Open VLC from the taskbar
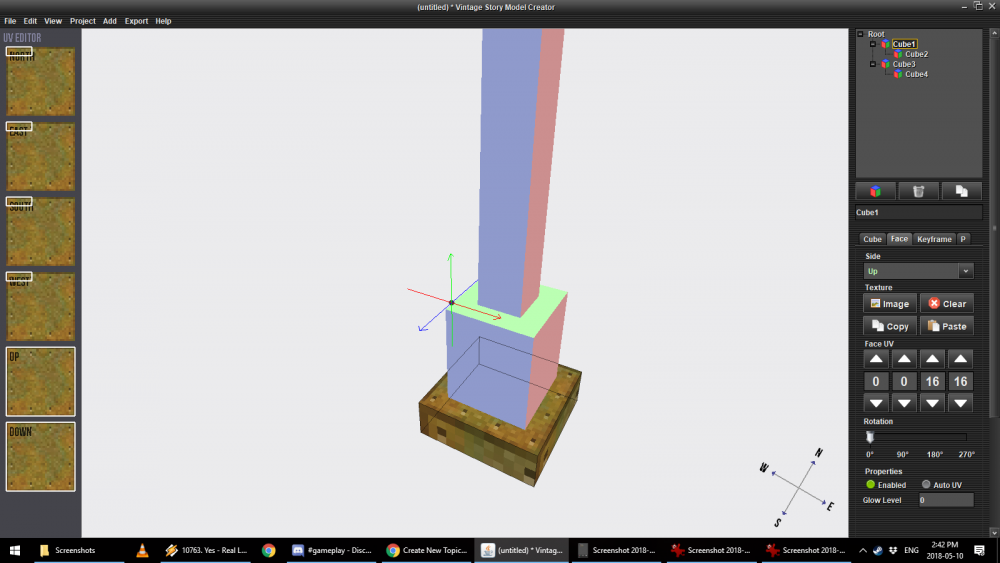The width and height of the screenshot is (1000, 563). click(x=143, y=550)
